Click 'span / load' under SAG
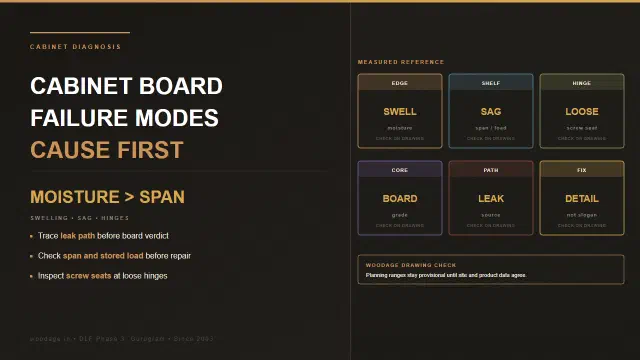This screenshot has width=640, height=360. coord(491,128)
